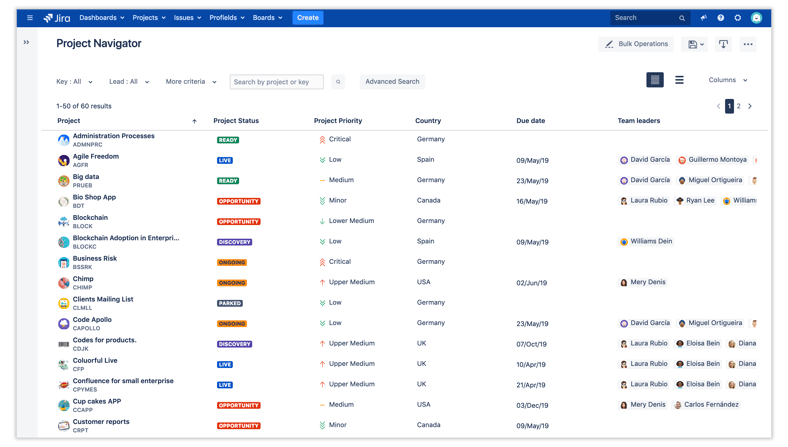Image resolution: width=788 pixels, height=447 pixels.
Task: Open Confluence for small enterprise project
Action: point(123,381)
